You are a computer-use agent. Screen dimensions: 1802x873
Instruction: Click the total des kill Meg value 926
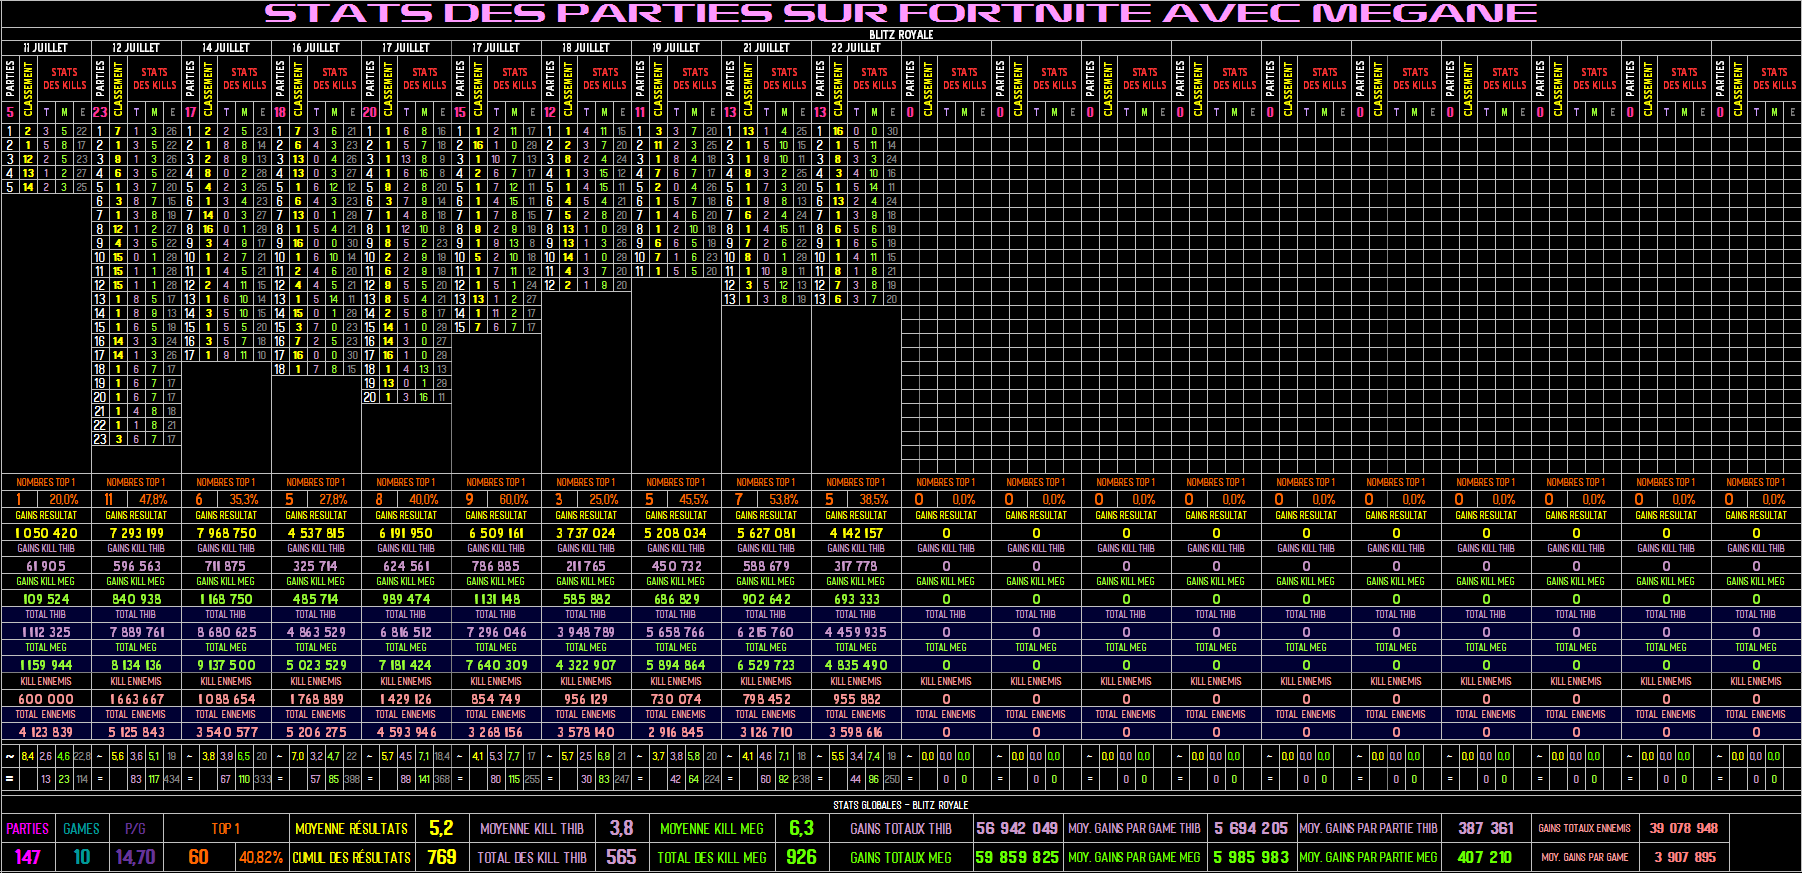801,857
